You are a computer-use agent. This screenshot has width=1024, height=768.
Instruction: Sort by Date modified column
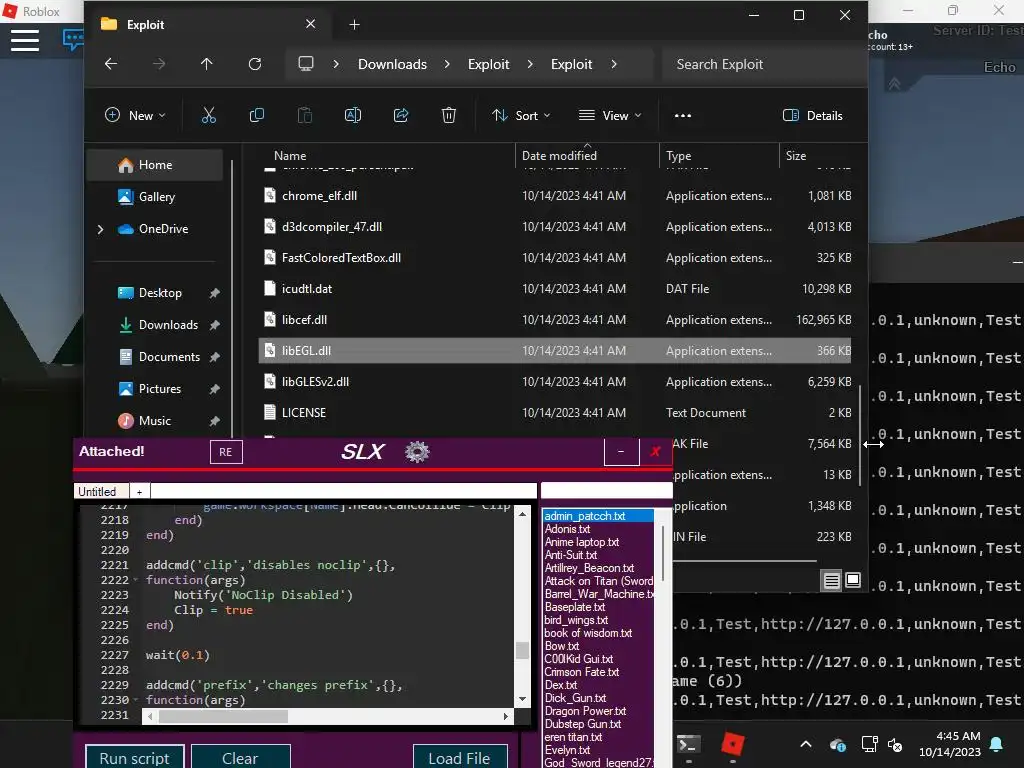(559, 156)
